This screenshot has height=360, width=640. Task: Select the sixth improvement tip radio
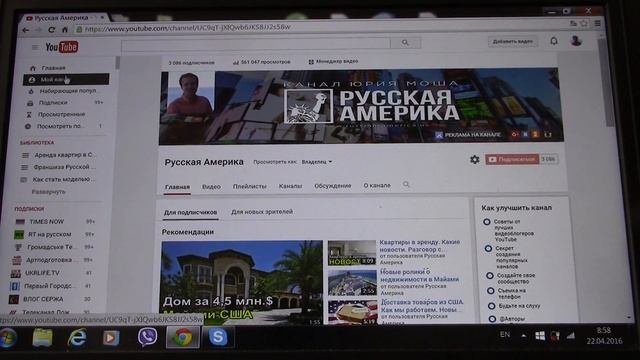(x=492, y=319)
